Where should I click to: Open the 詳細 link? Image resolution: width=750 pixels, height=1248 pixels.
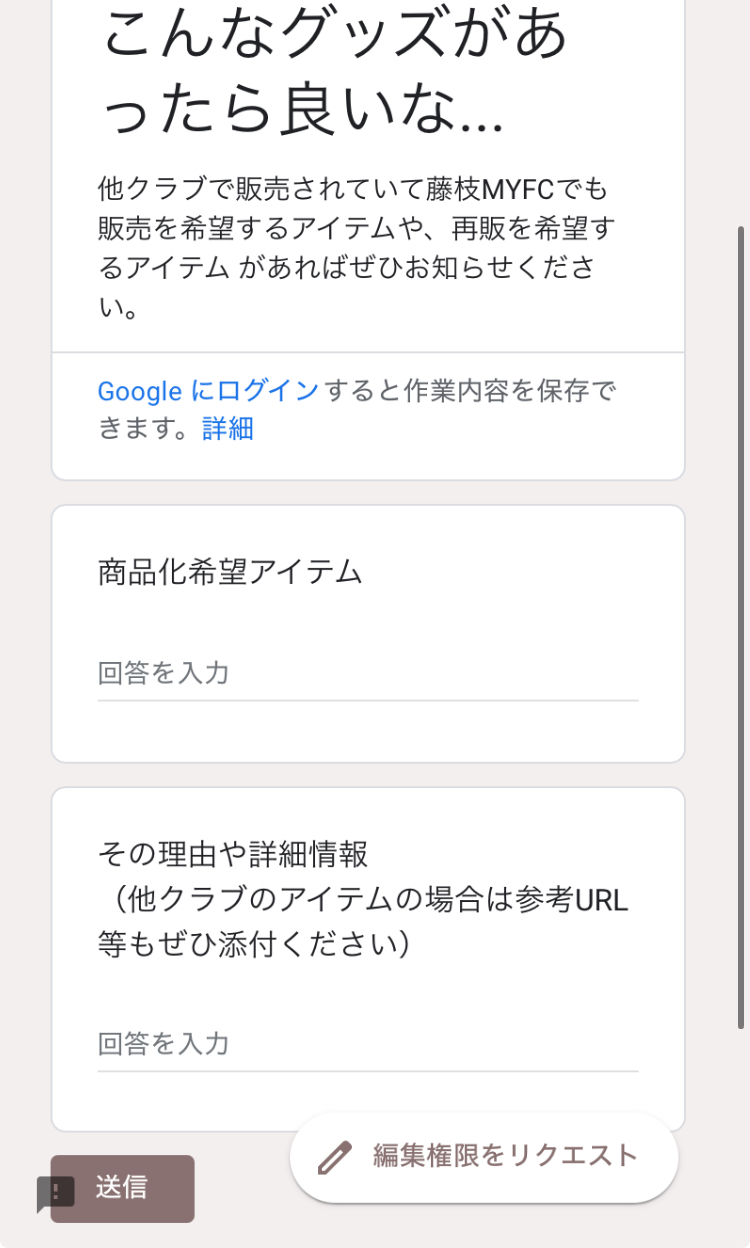point(228,429)
